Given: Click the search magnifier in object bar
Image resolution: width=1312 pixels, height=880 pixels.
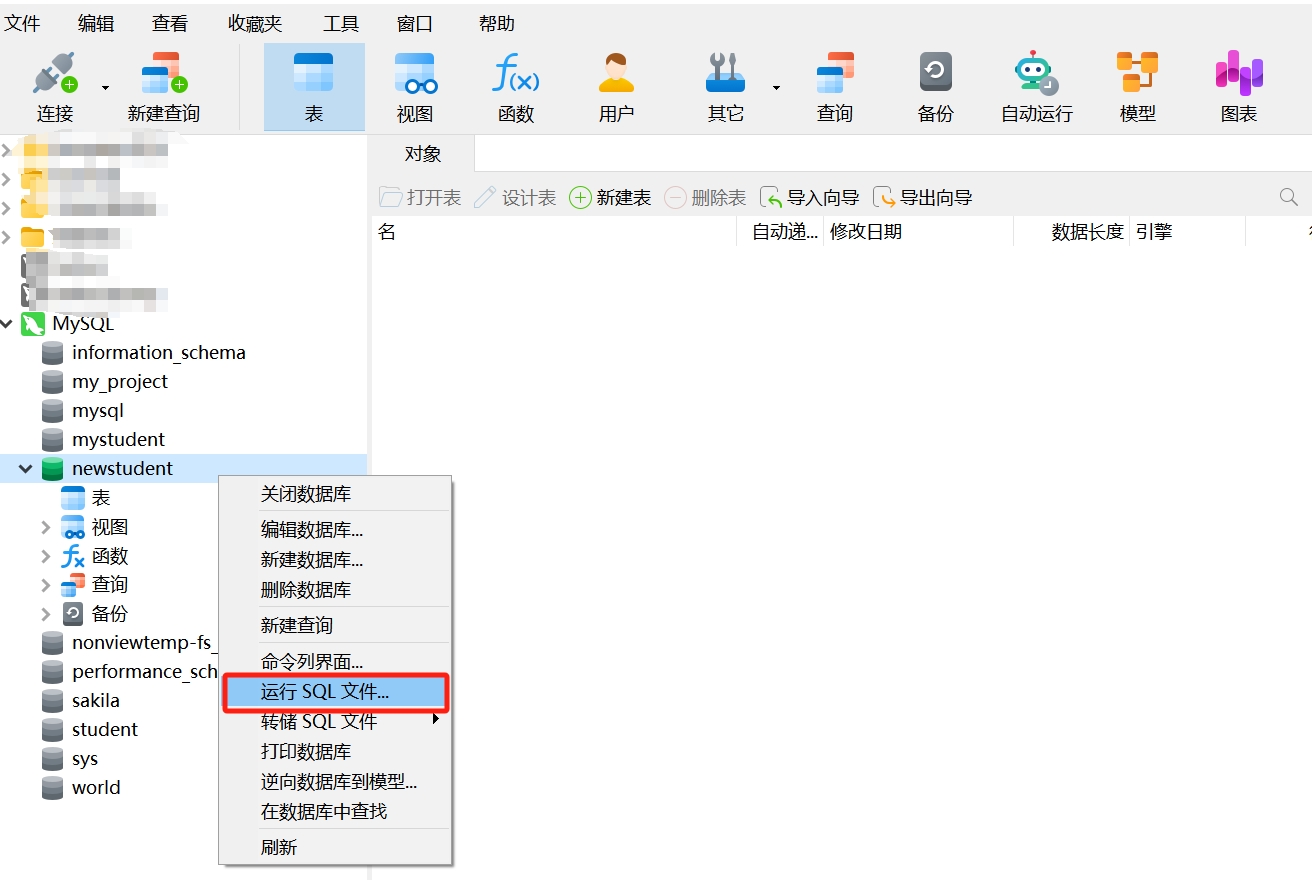Looking at the screenshot, I should pos(1288,198).
